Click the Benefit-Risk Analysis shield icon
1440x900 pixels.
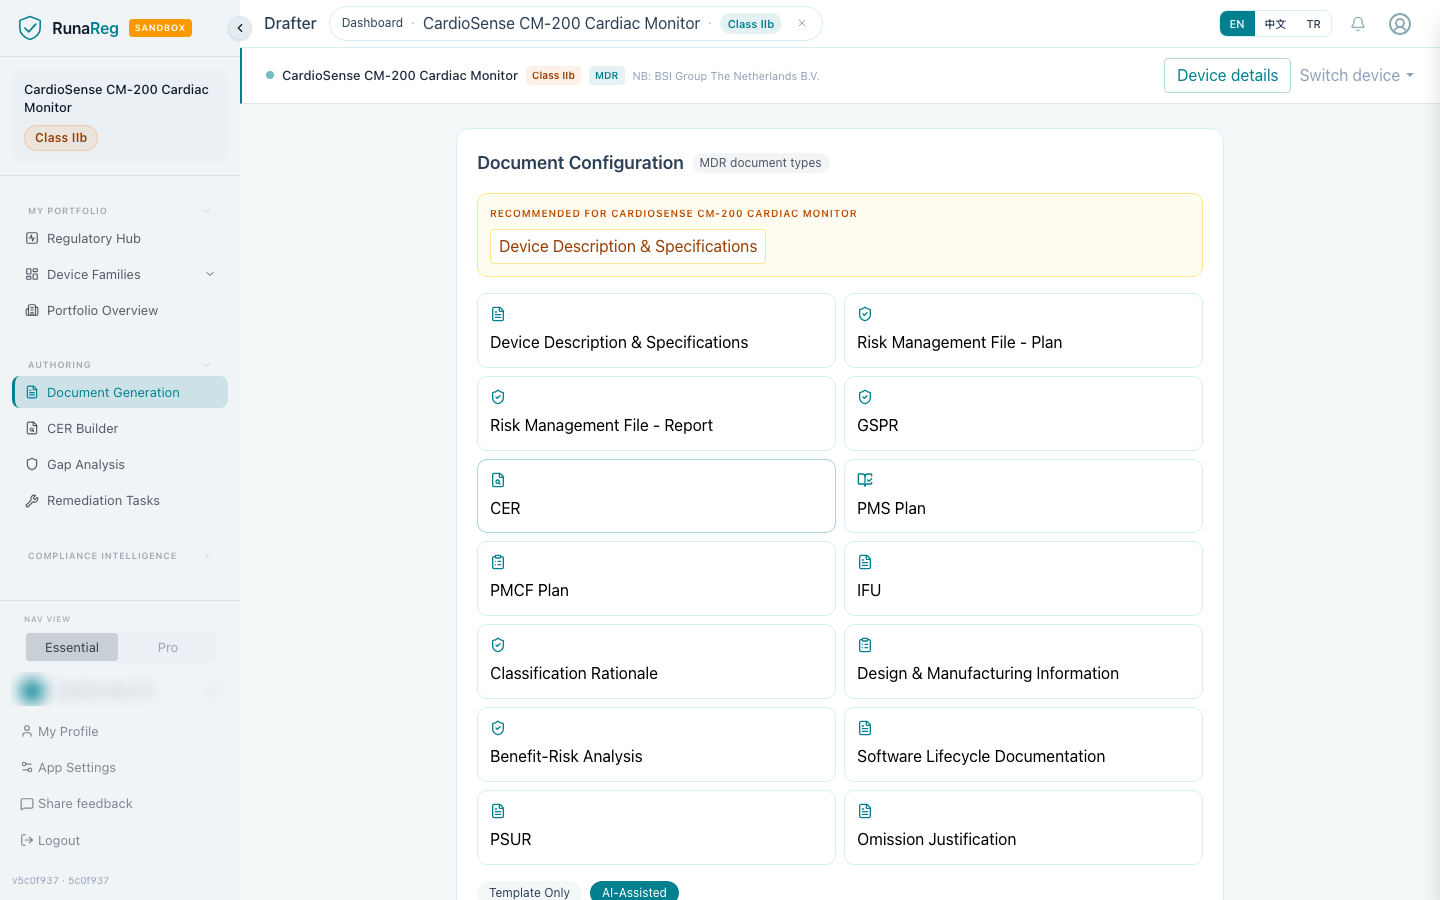tap(498, 728)
